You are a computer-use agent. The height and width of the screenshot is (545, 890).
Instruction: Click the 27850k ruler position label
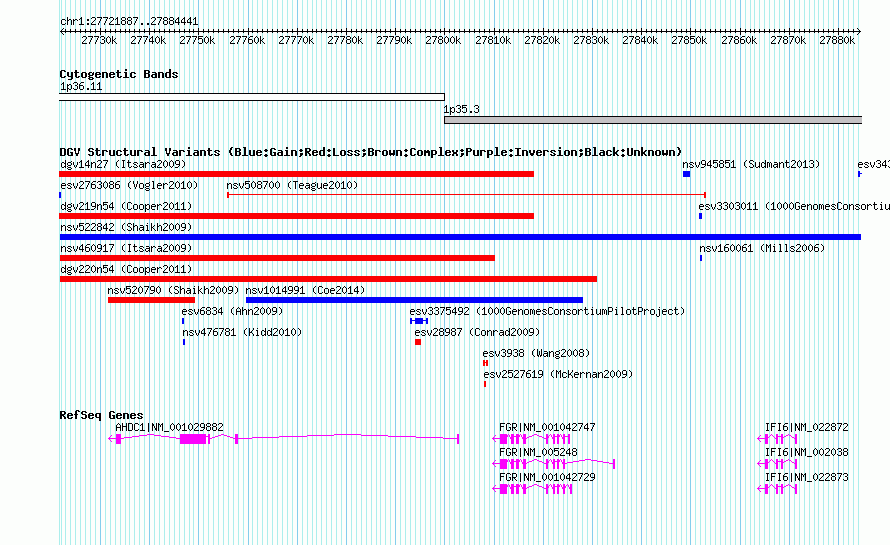pos(689,40)
